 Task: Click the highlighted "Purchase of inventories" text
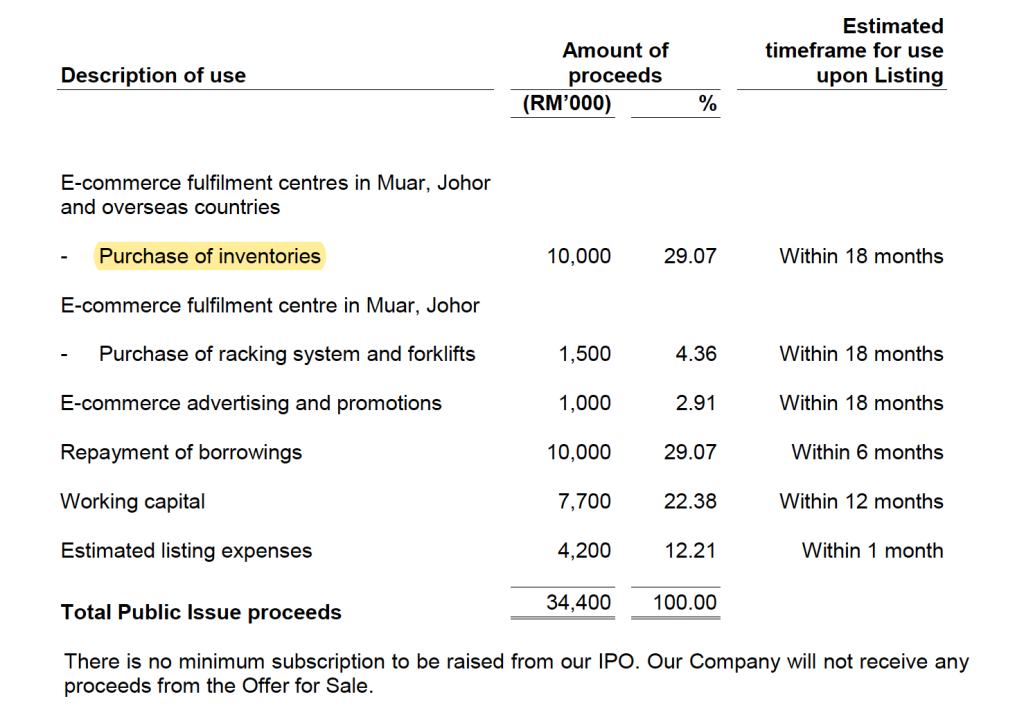(210, 256)
